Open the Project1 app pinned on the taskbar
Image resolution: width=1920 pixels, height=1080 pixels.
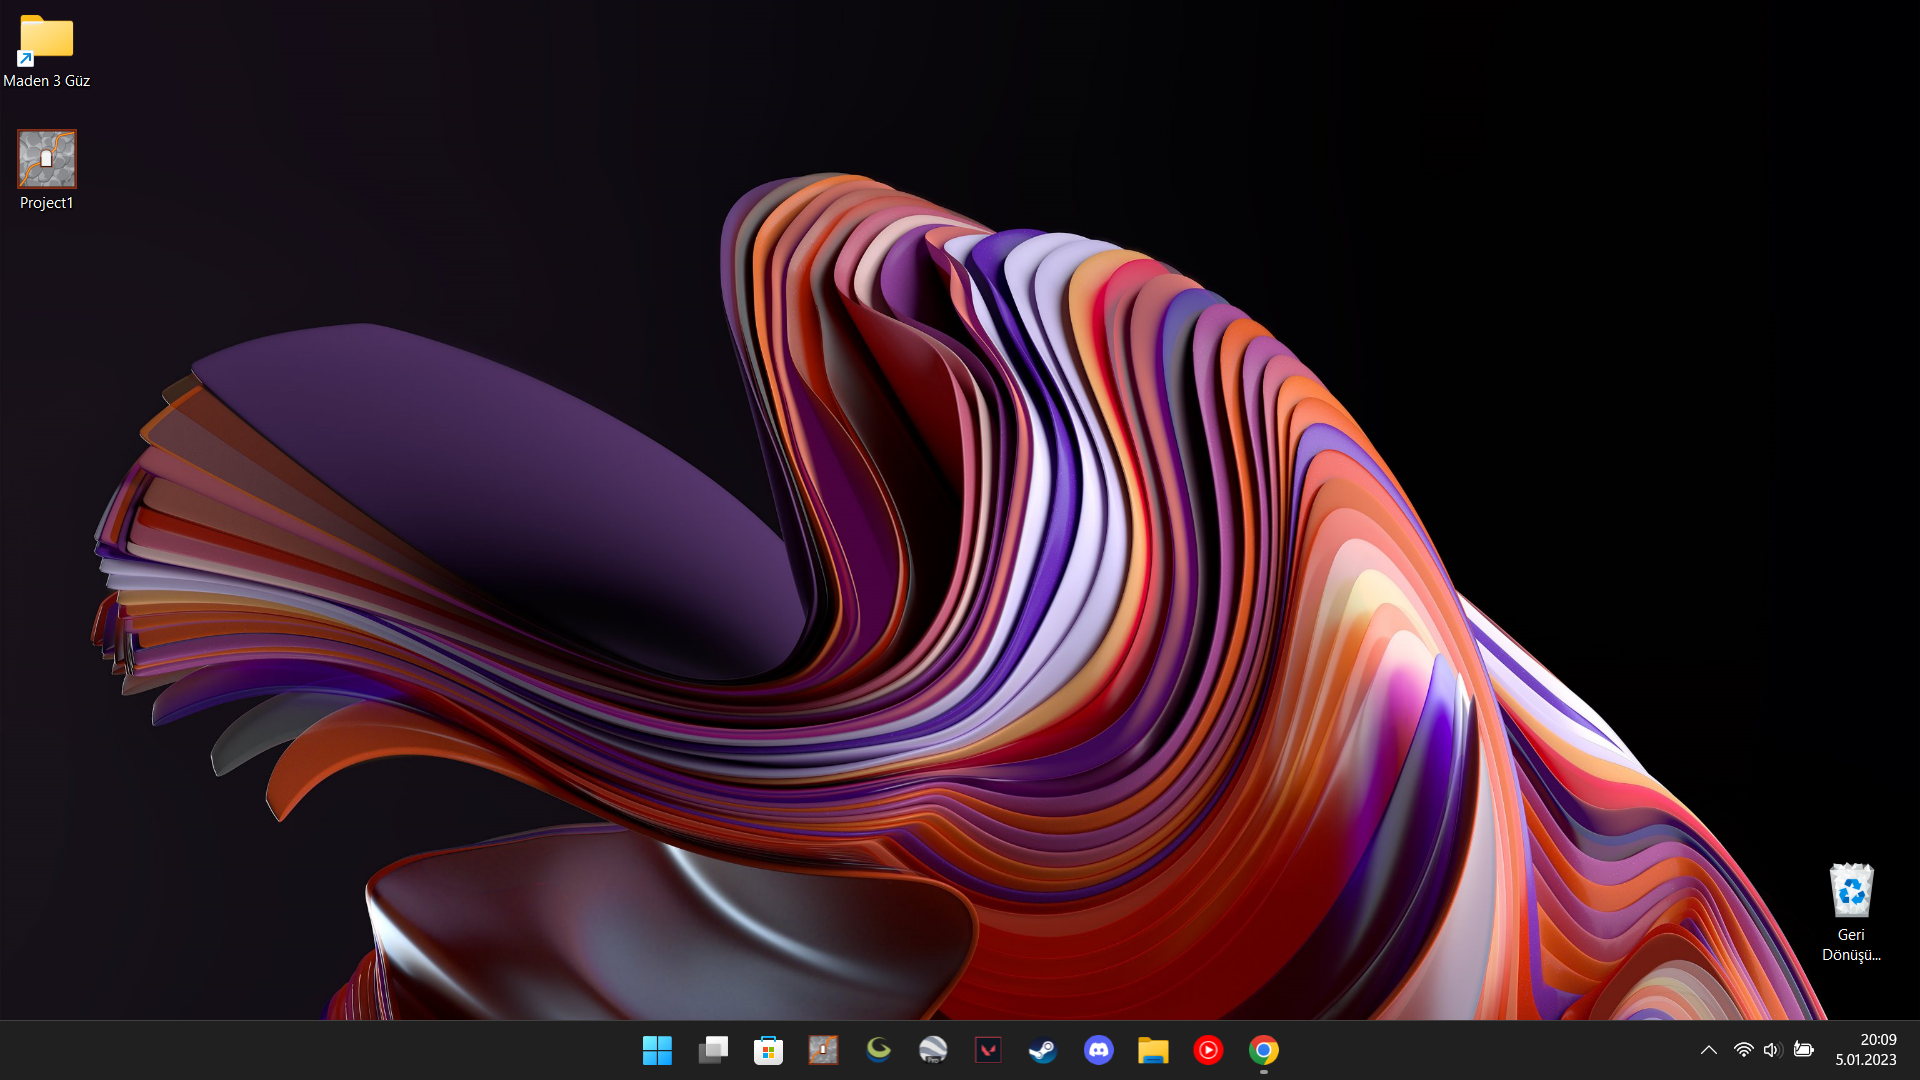click(x=823, y=1050)
